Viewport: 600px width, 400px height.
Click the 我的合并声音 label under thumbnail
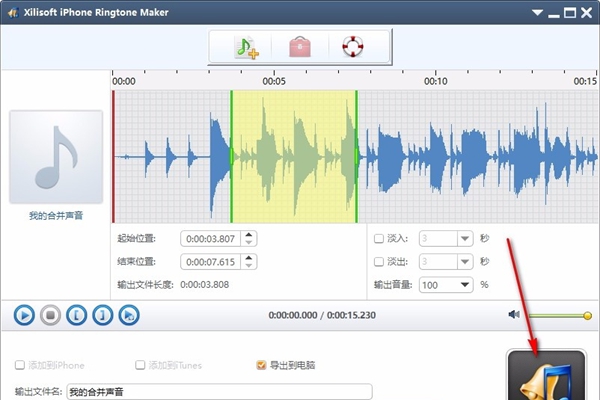tap(56, 216)
